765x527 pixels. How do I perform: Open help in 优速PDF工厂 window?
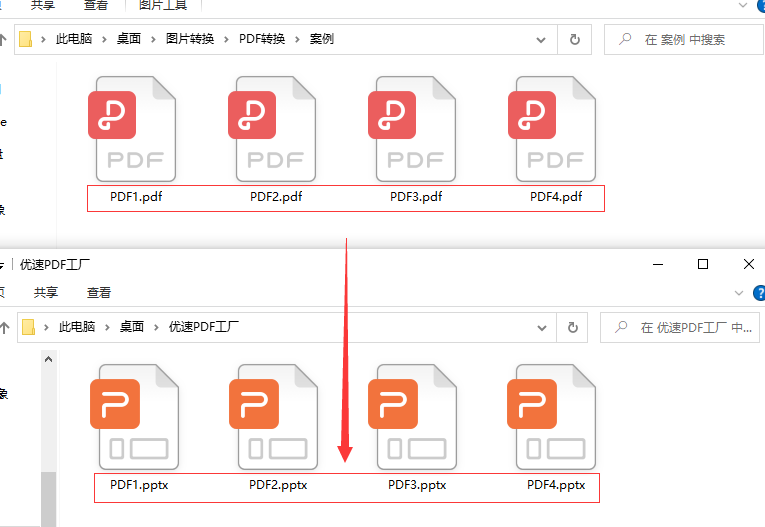click(759, 293)
